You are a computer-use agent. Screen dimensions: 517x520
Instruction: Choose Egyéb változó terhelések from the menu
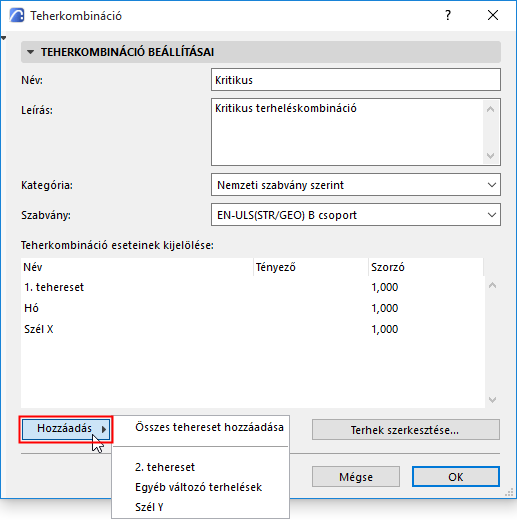pos(201,487)
